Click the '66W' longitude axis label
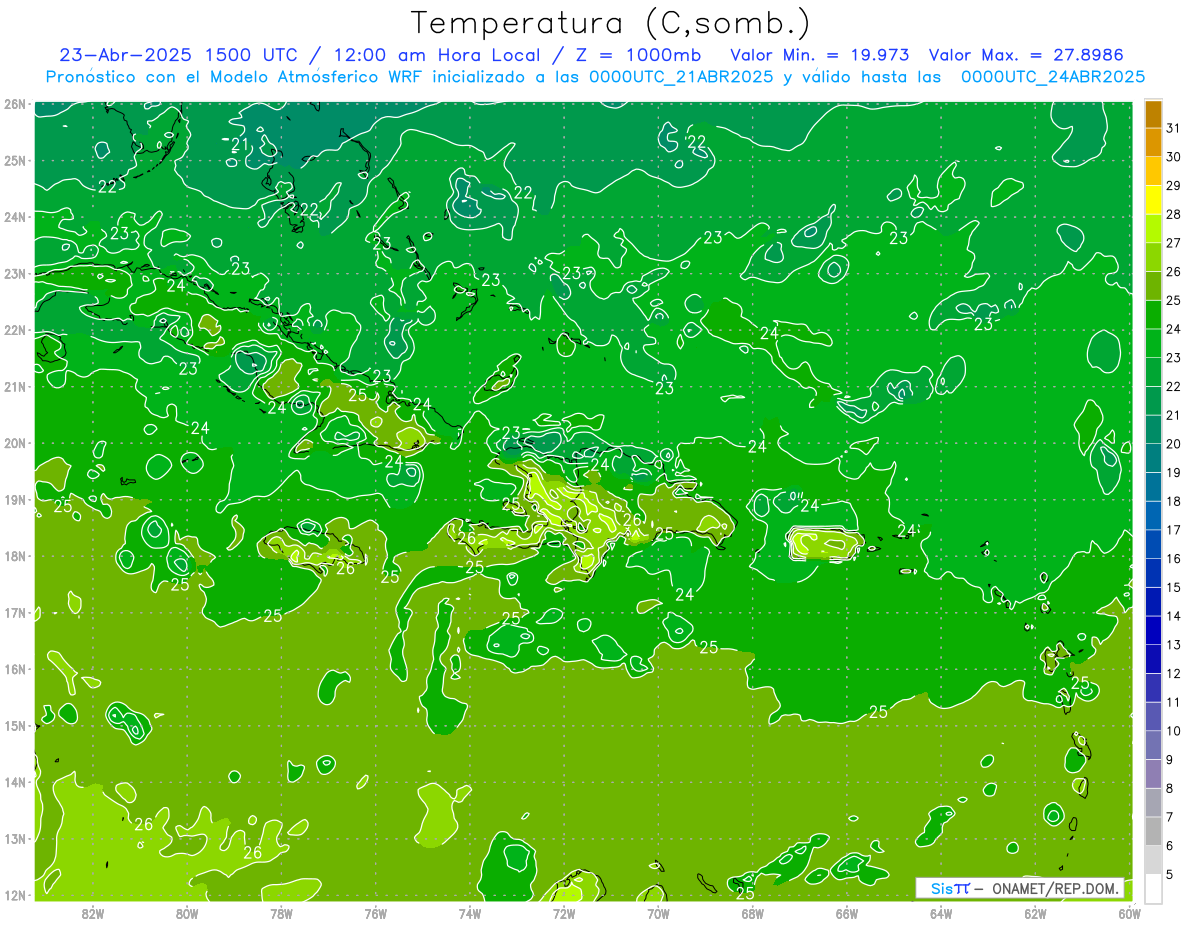 pyautogui.click(x=847, y=913)
